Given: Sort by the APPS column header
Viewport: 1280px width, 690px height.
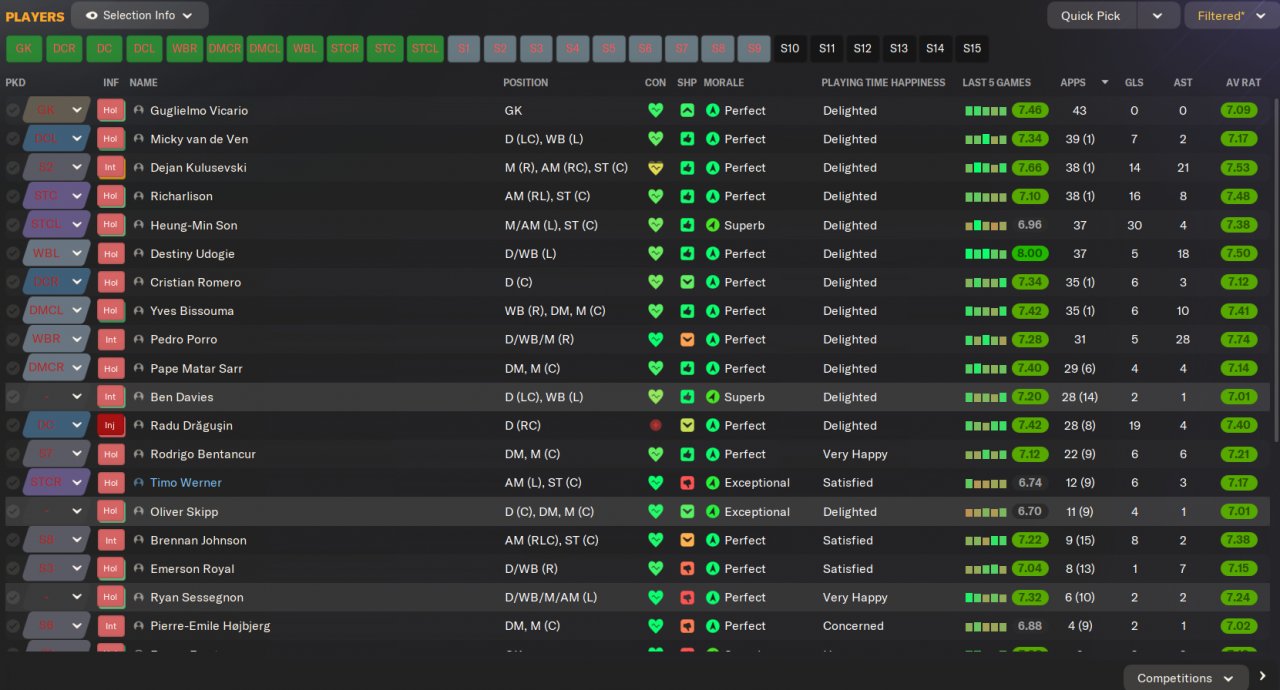Looking at the screenshot, I should tap(1073, 82).
